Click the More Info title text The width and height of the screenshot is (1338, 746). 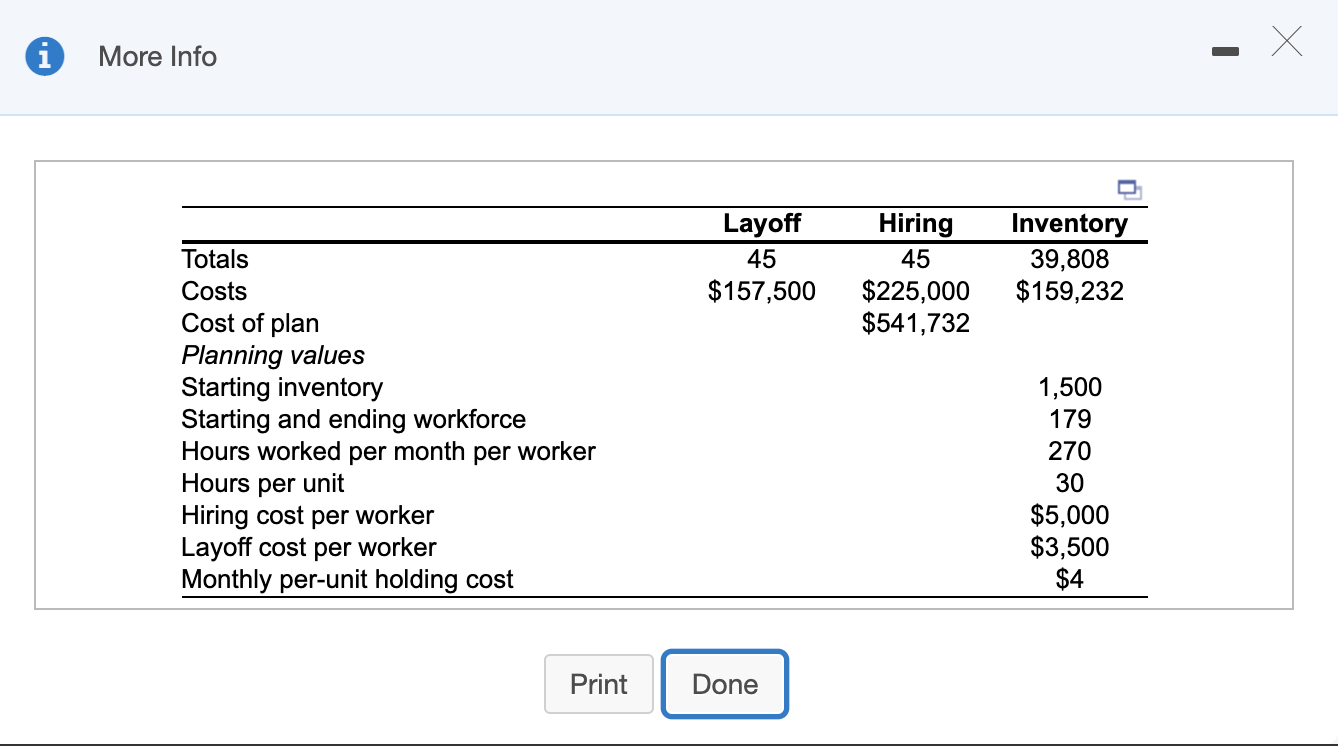point(156,57)
